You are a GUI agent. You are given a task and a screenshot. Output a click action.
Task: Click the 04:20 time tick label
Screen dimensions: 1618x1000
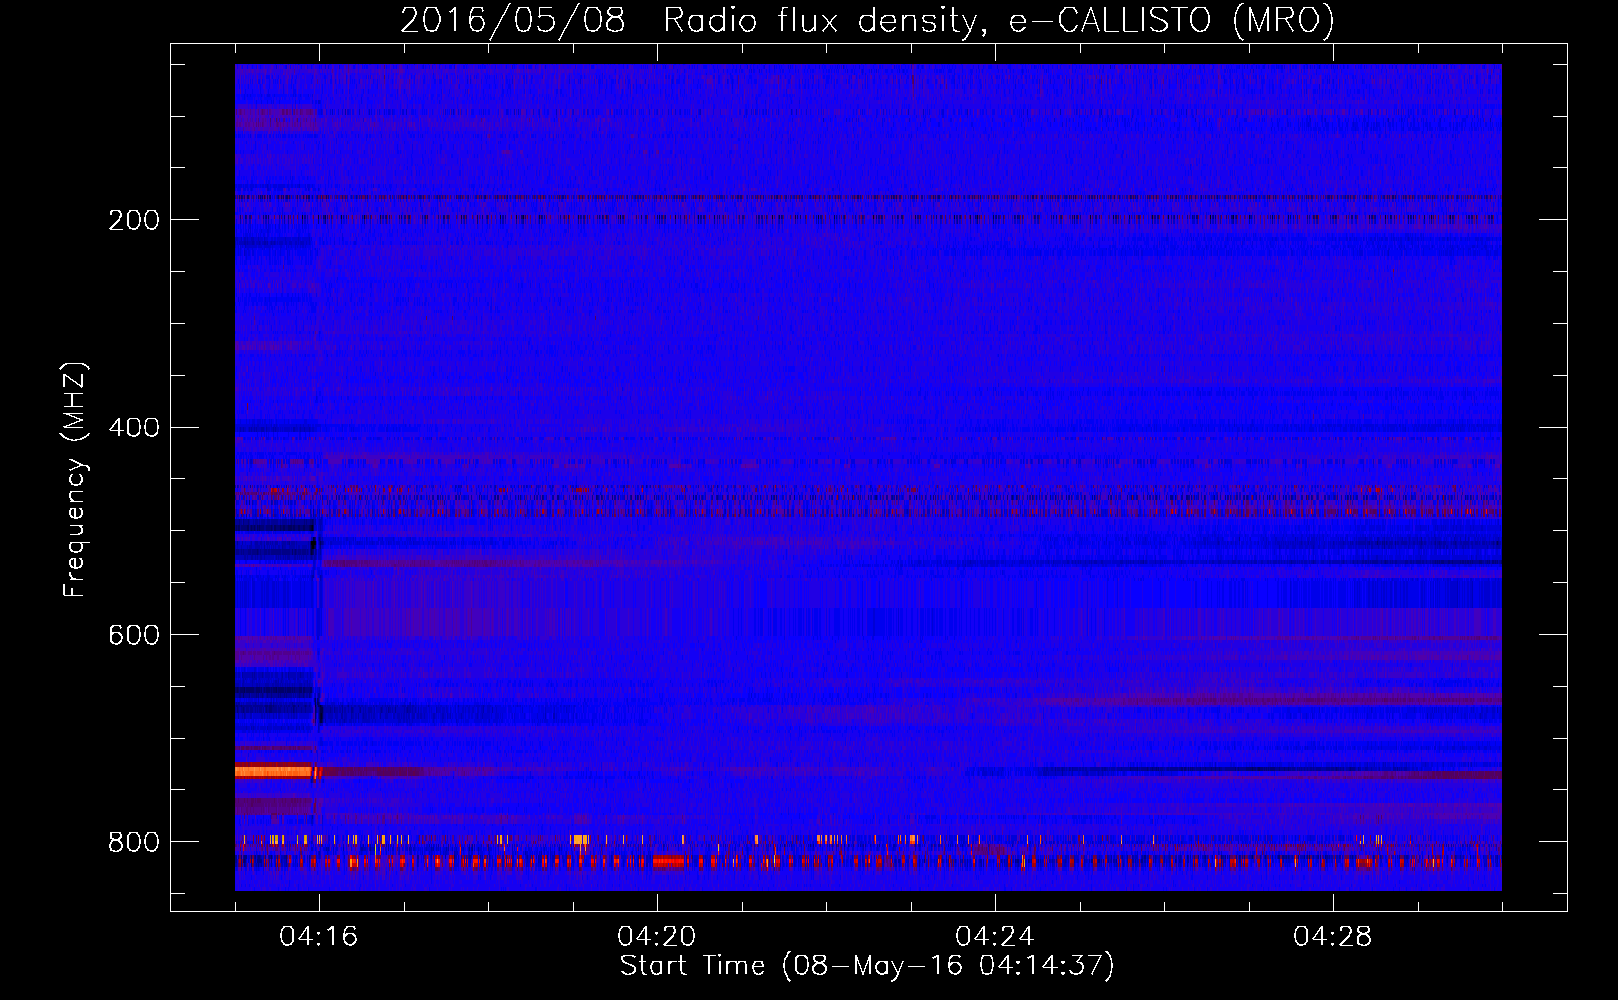657,936
